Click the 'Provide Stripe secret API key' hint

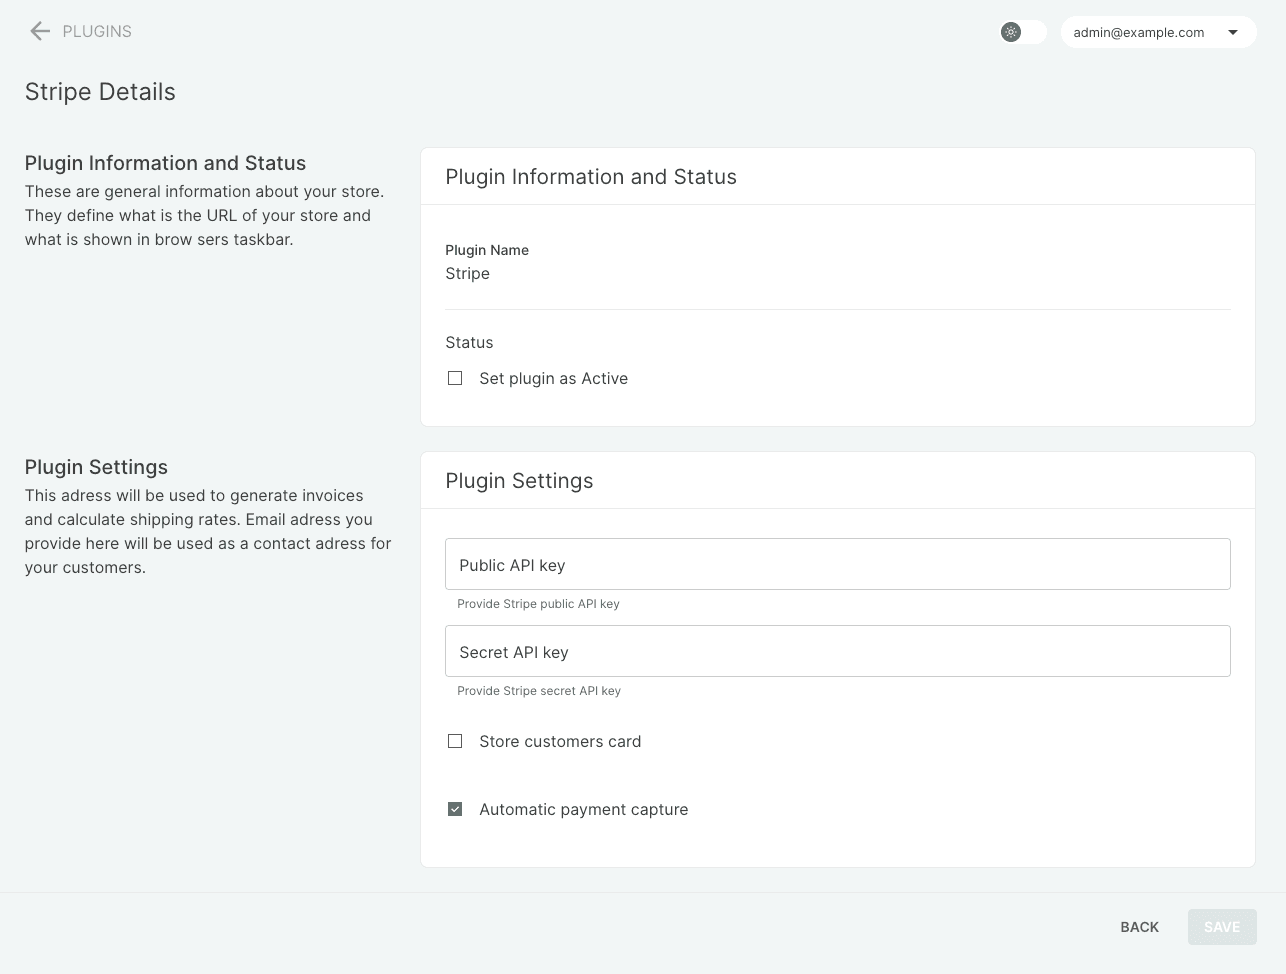point(539,691)
